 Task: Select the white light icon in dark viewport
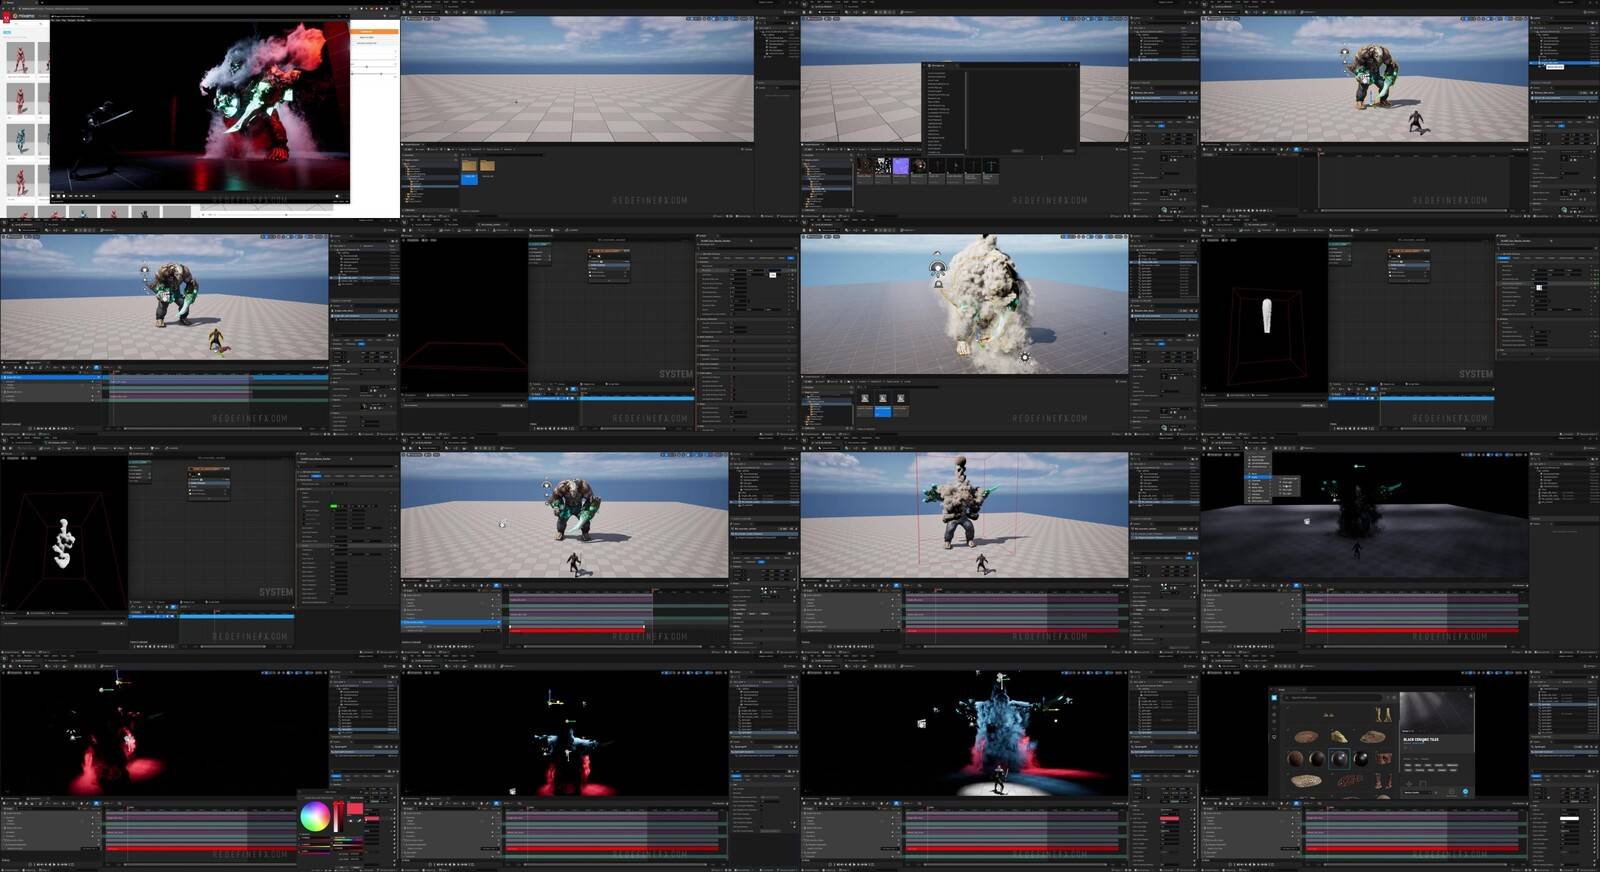tap(1307, 521)
